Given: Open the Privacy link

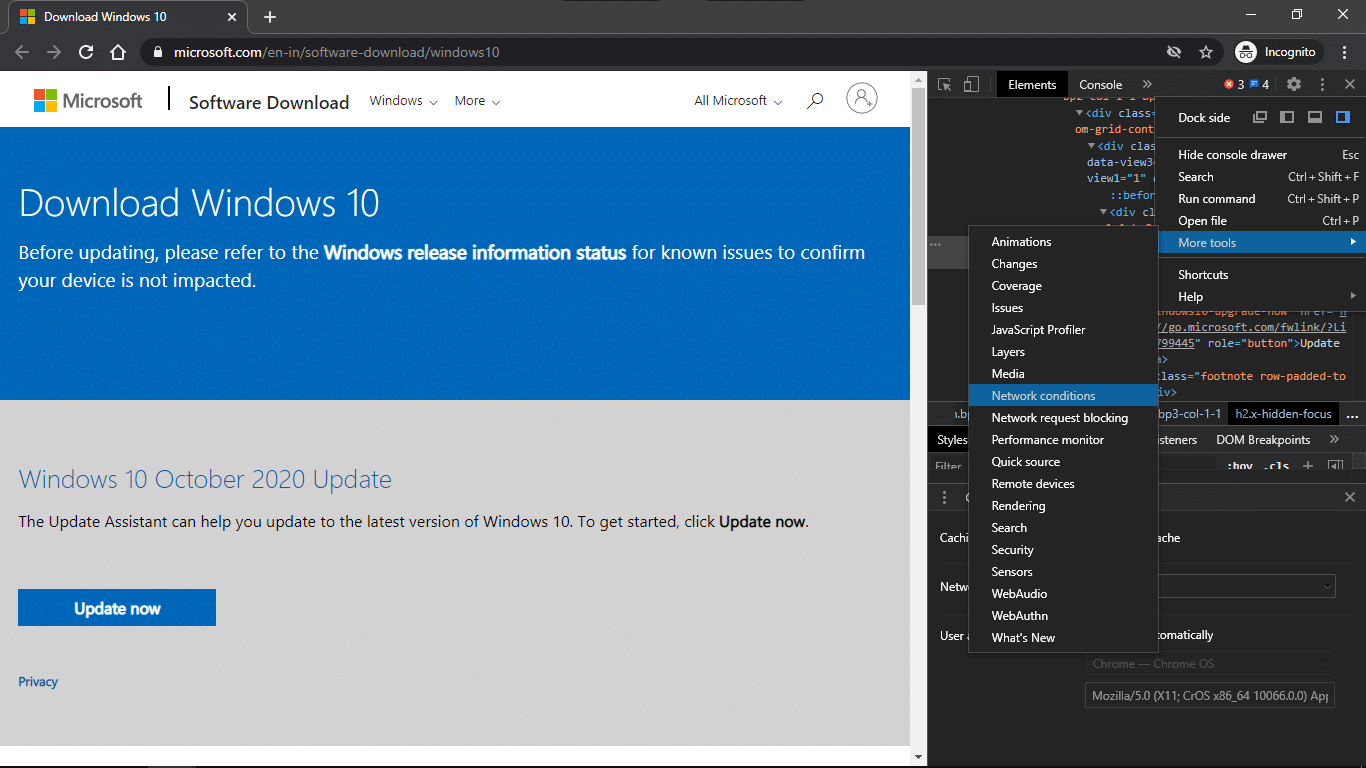Looking at the screenshot, I should pyautogui.click(x=38, y=682).
